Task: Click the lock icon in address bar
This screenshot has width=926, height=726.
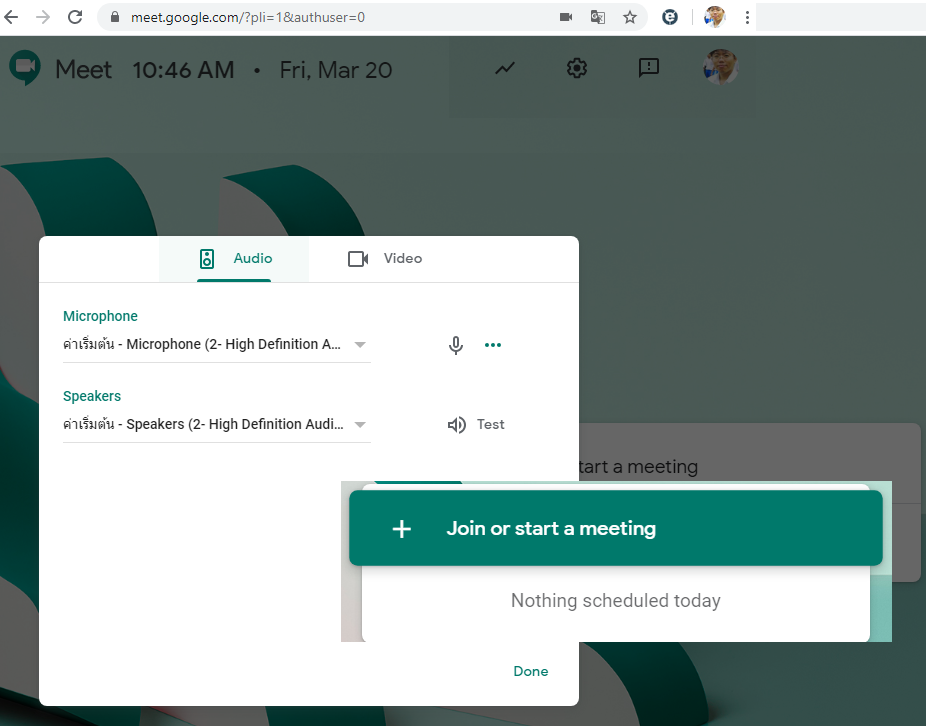Action: click(x=115, y=17)
